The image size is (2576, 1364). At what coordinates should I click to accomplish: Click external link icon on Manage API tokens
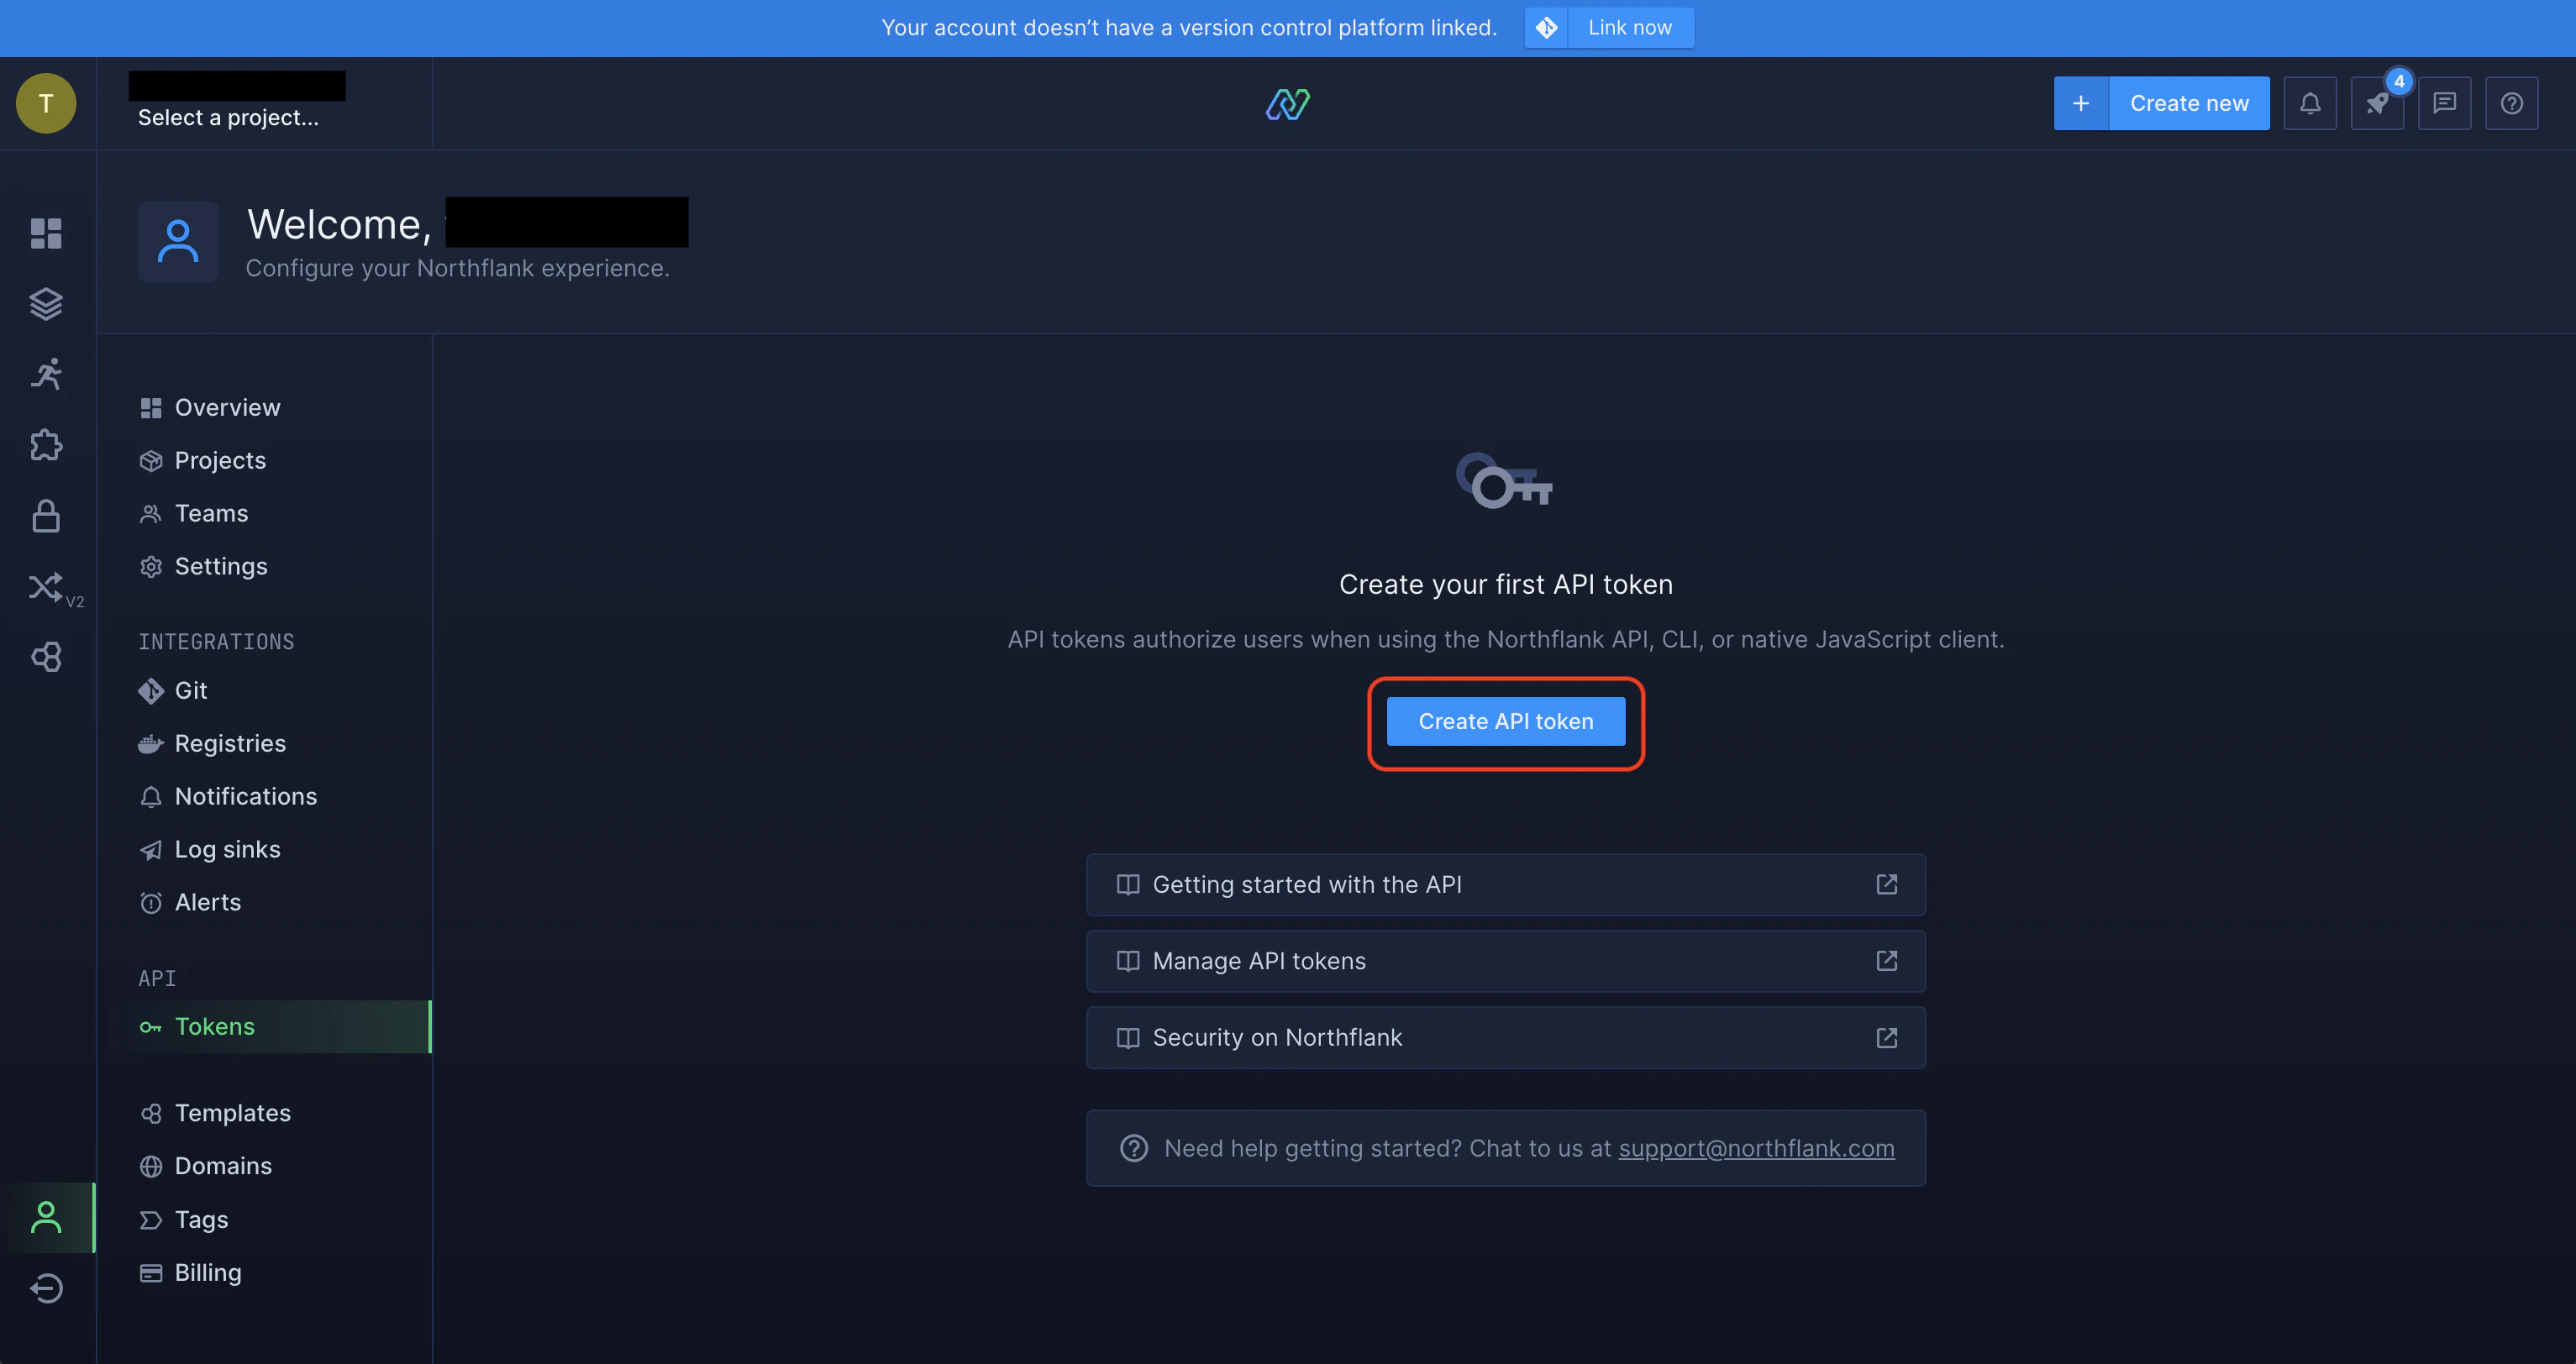point(1886,961)
